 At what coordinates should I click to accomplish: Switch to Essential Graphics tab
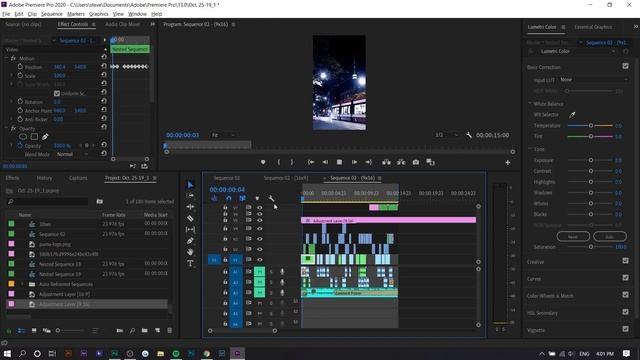coord(593,27)
